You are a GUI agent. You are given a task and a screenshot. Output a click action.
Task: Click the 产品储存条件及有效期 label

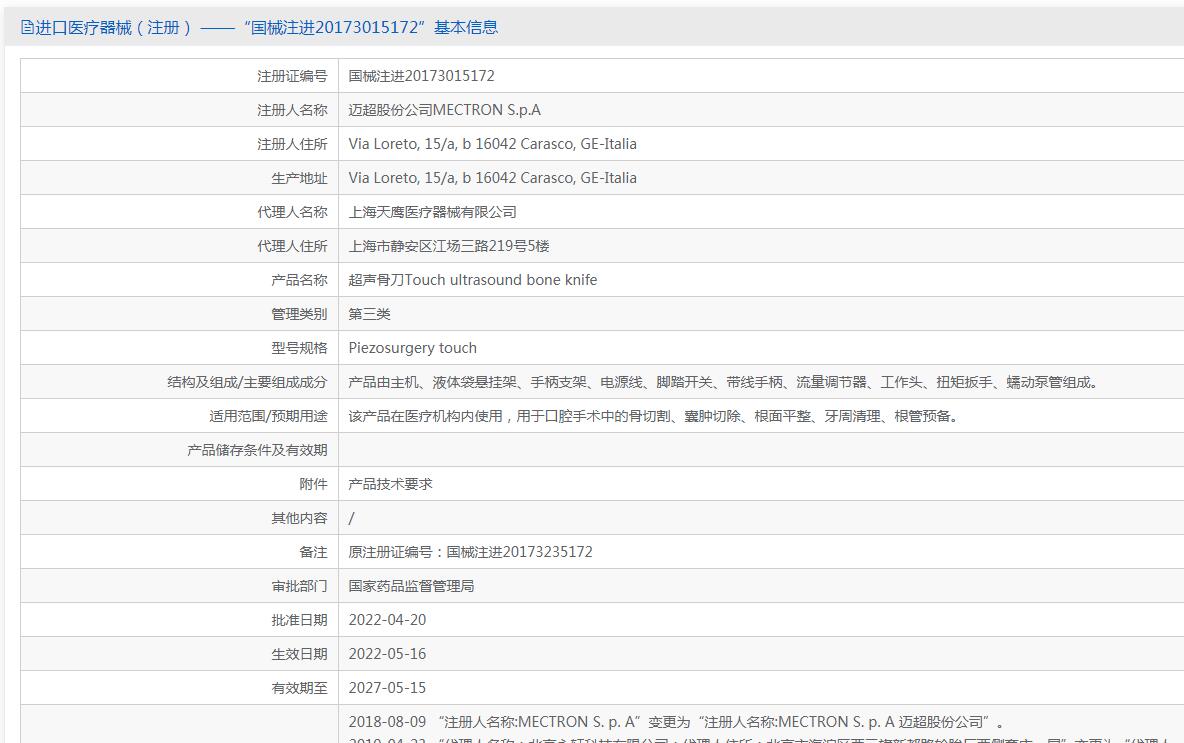click(257, 450)
